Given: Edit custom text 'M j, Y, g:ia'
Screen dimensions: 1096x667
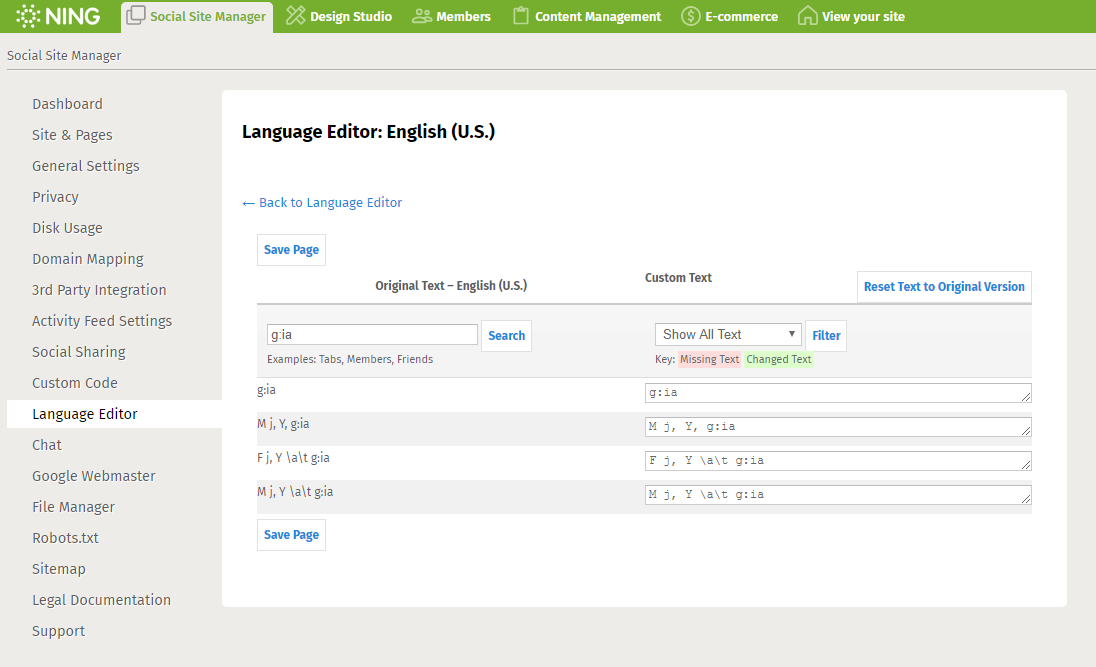Looking at the screenshot, I should coord(838,426).
